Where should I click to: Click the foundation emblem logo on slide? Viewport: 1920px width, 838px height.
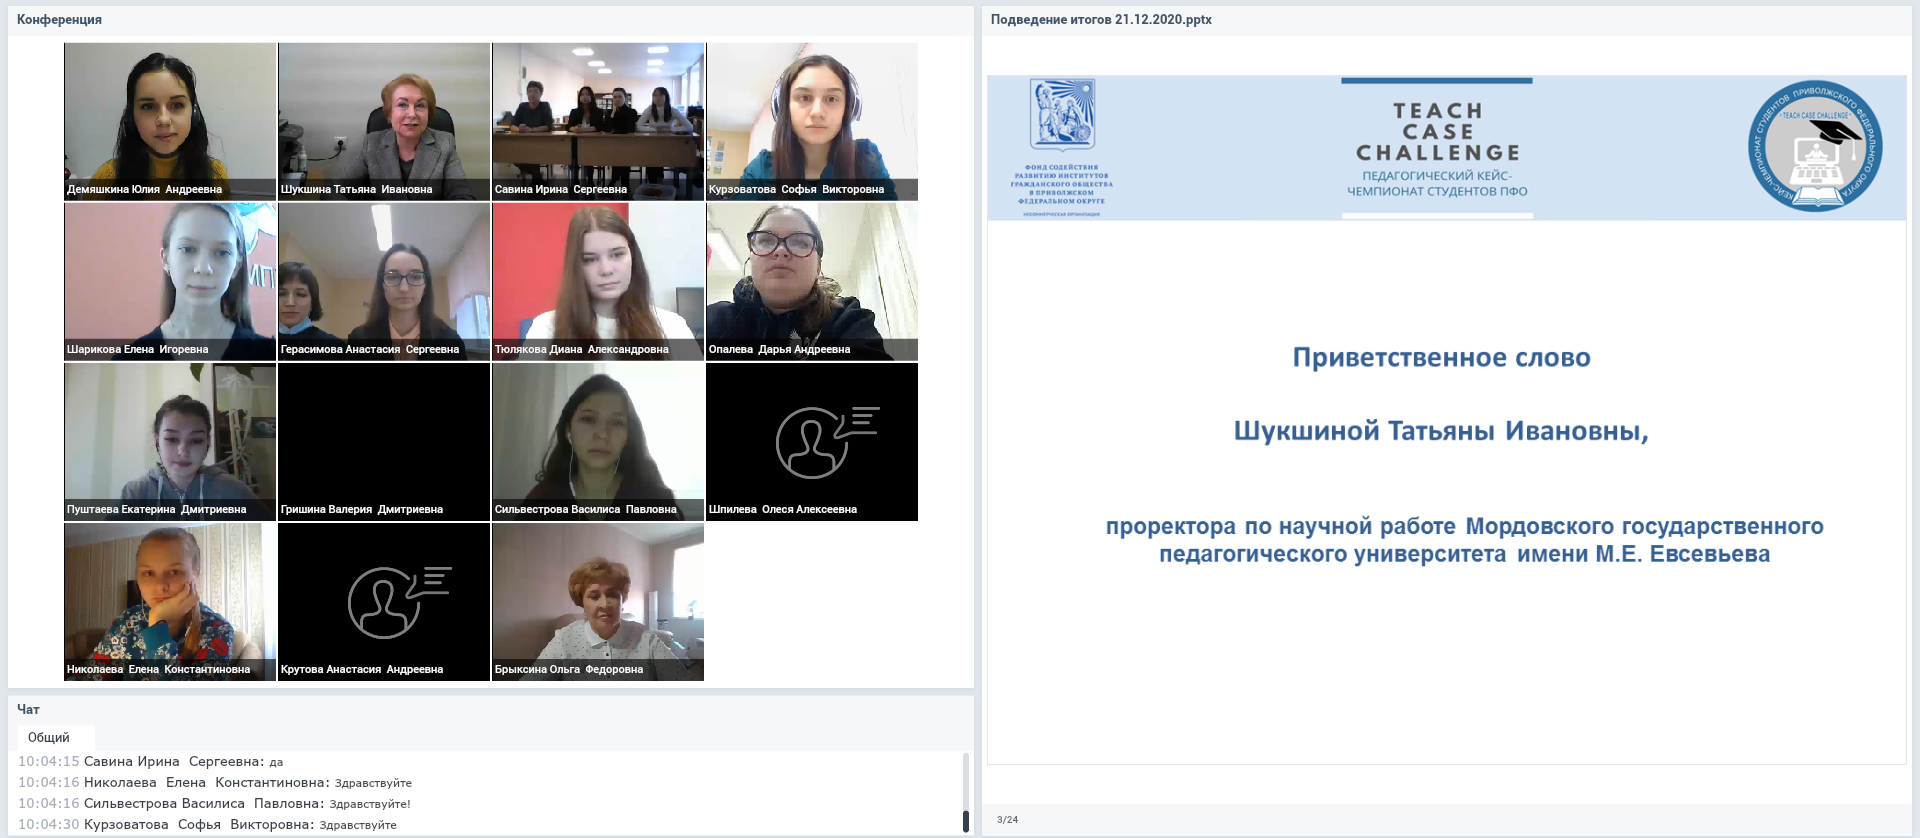pos(1062,115)
